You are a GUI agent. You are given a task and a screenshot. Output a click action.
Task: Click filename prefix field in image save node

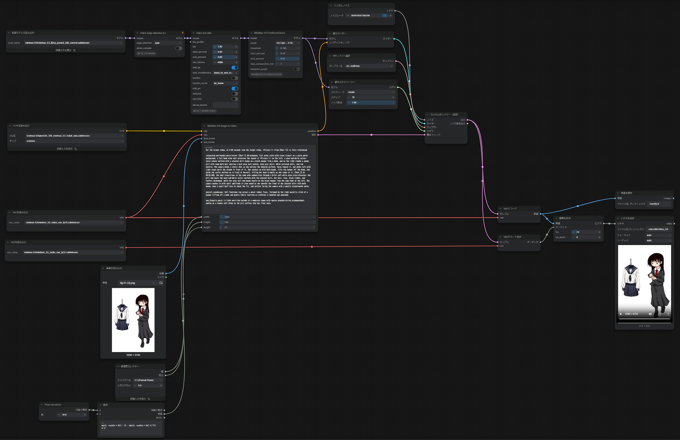[659, 204]
